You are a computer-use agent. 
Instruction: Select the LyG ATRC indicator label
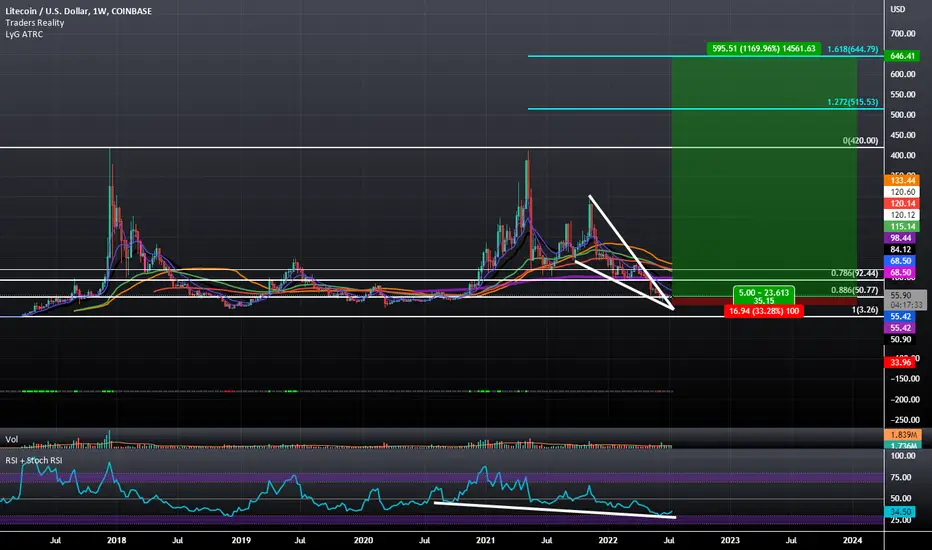[24, 34]
